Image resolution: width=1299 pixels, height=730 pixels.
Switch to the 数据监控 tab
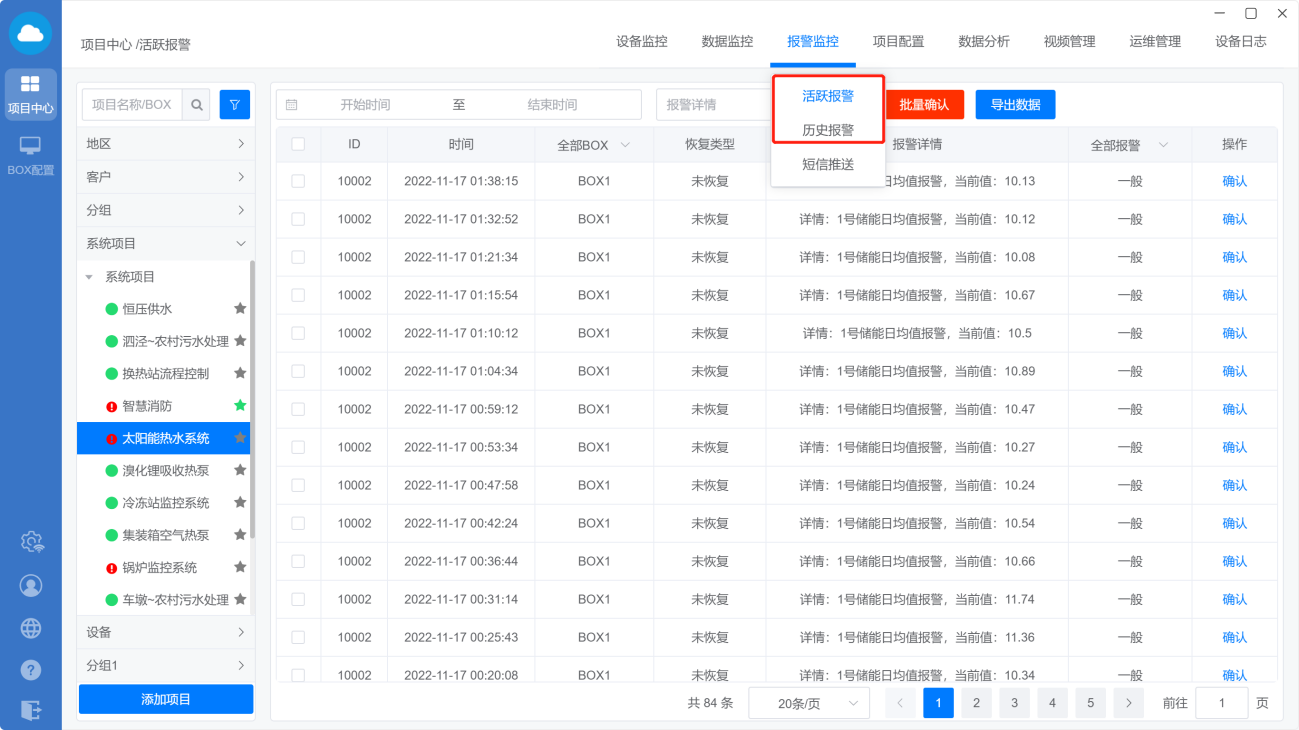click(727, 41)
